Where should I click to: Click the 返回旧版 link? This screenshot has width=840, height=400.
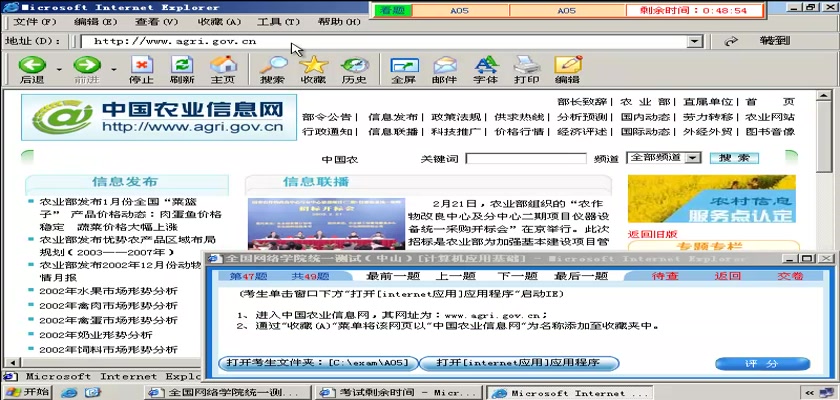(x=652, y=234)
